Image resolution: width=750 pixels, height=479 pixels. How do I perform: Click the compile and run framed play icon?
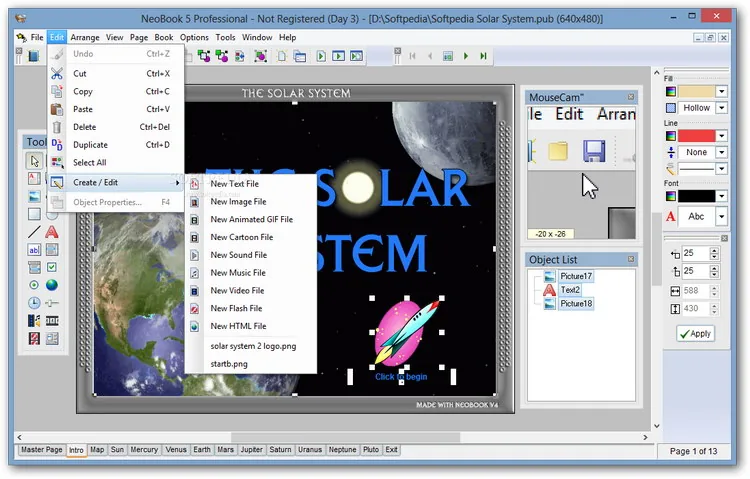[x=339, y=56]
